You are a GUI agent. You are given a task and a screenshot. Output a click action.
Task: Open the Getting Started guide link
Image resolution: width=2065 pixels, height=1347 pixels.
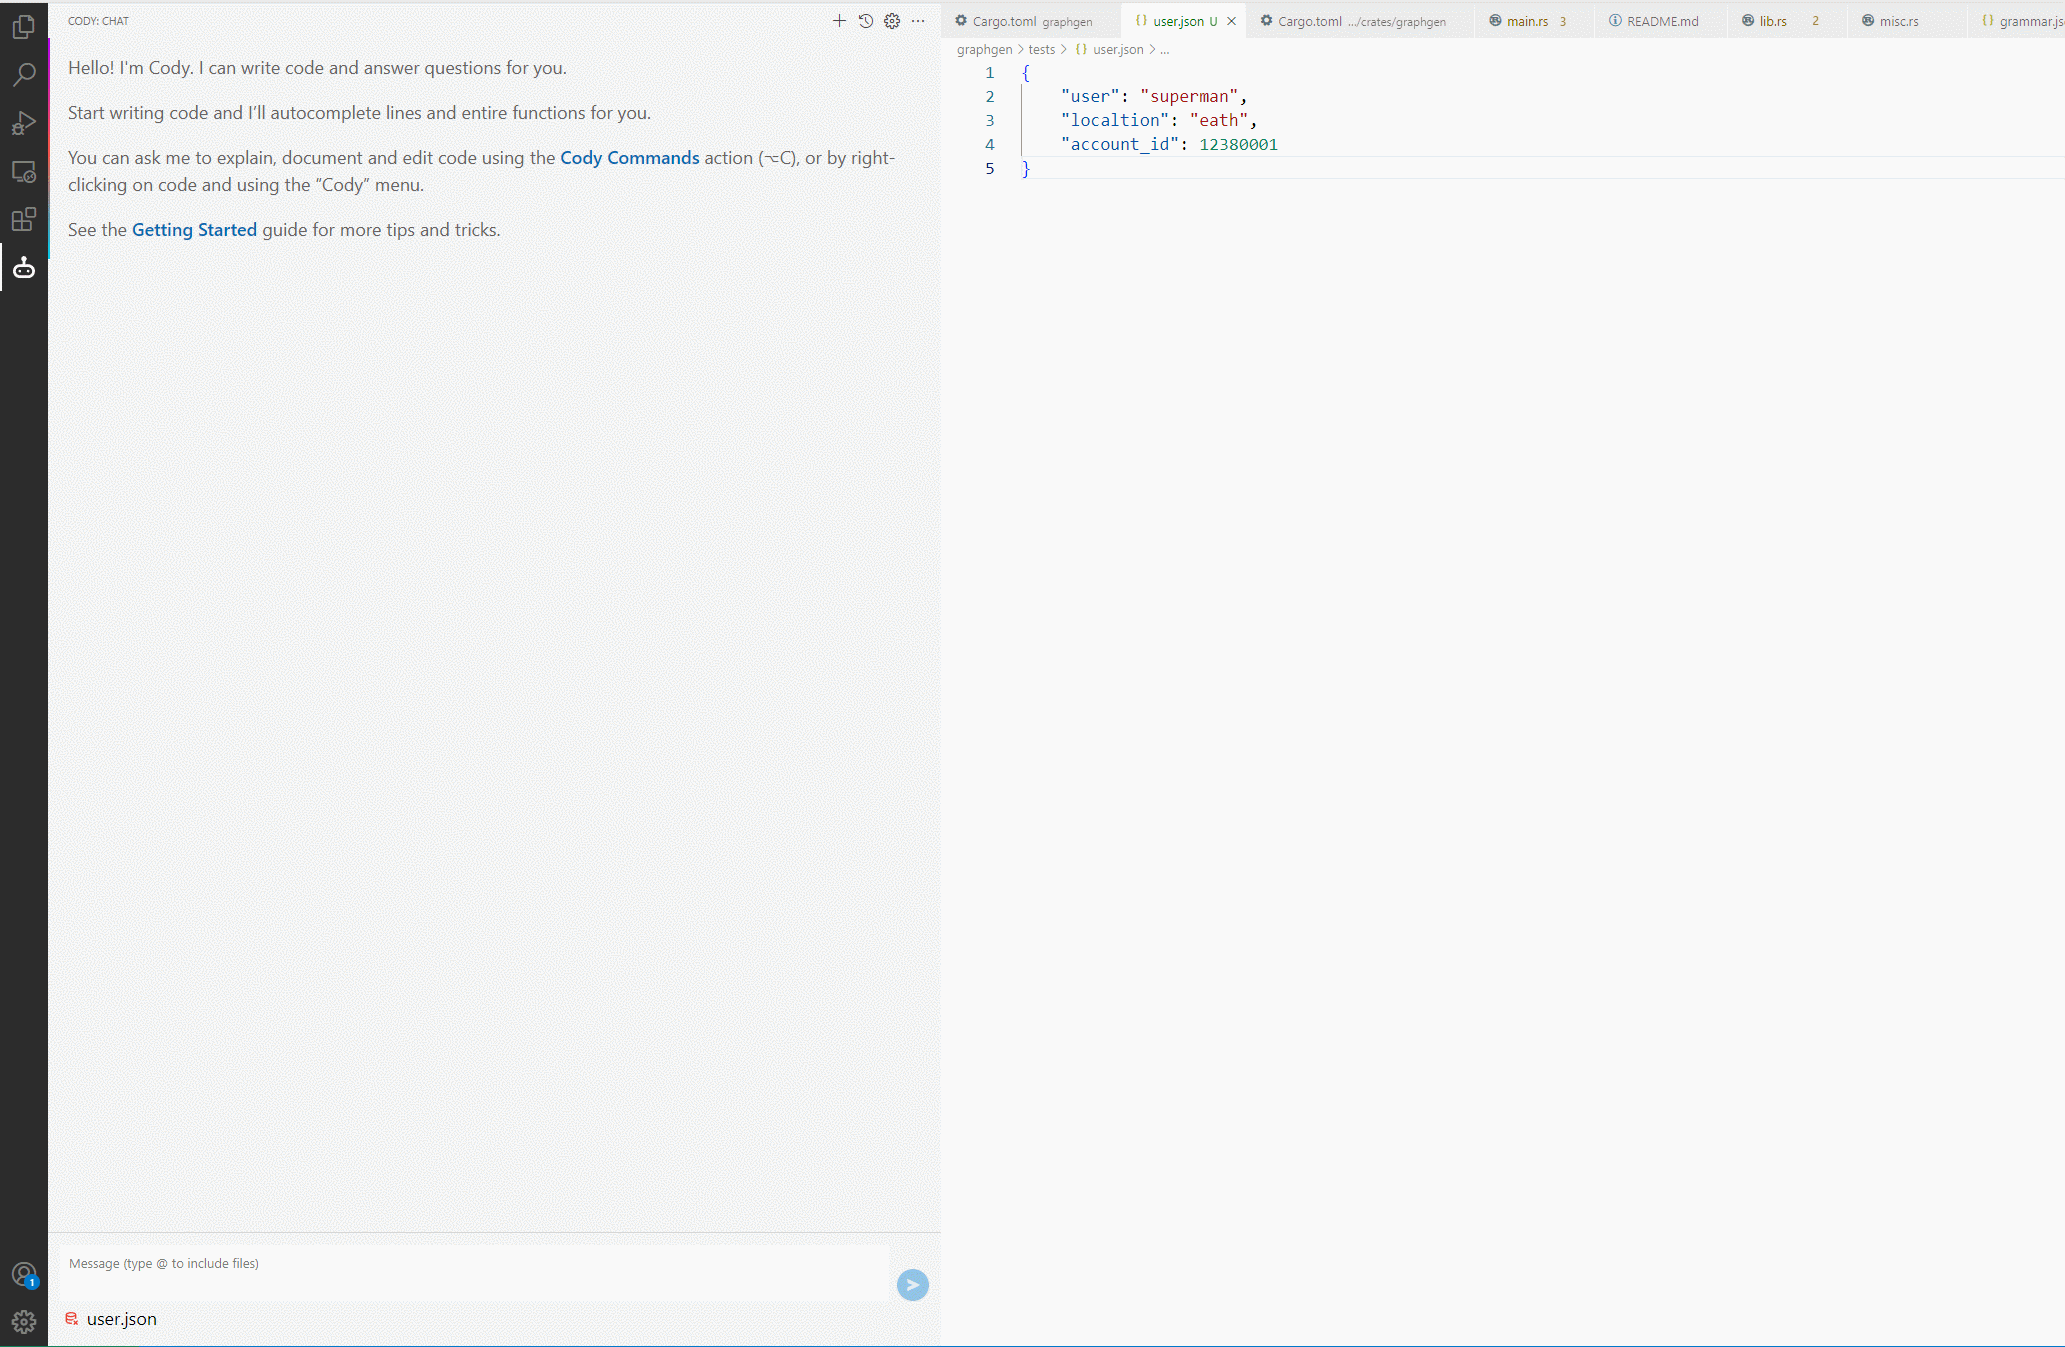(x=194, y=230)
